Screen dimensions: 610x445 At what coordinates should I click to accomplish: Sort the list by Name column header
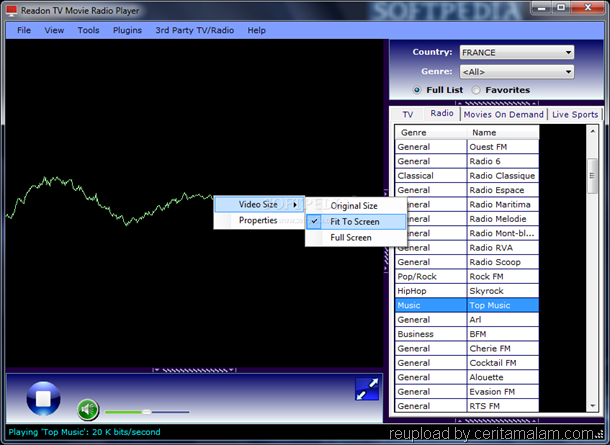point(503,133)
